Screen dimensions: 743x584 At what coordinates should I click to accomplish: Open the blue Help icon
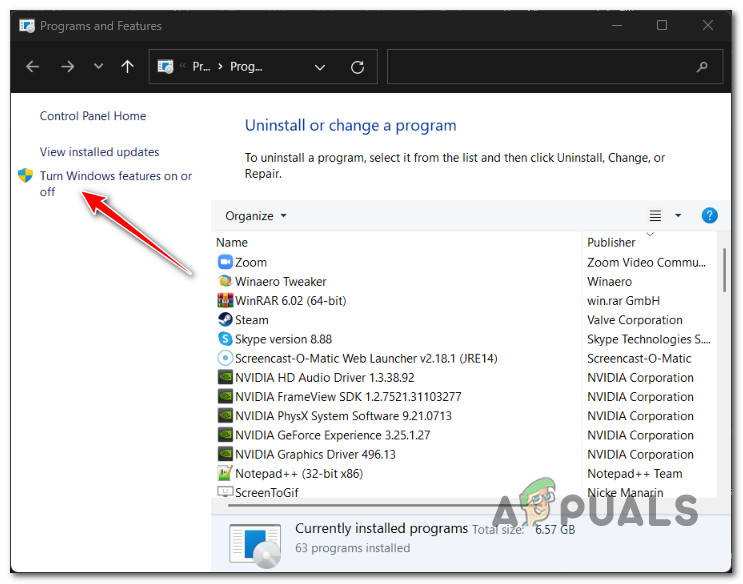pyautogui.click(x=709, y=216)
